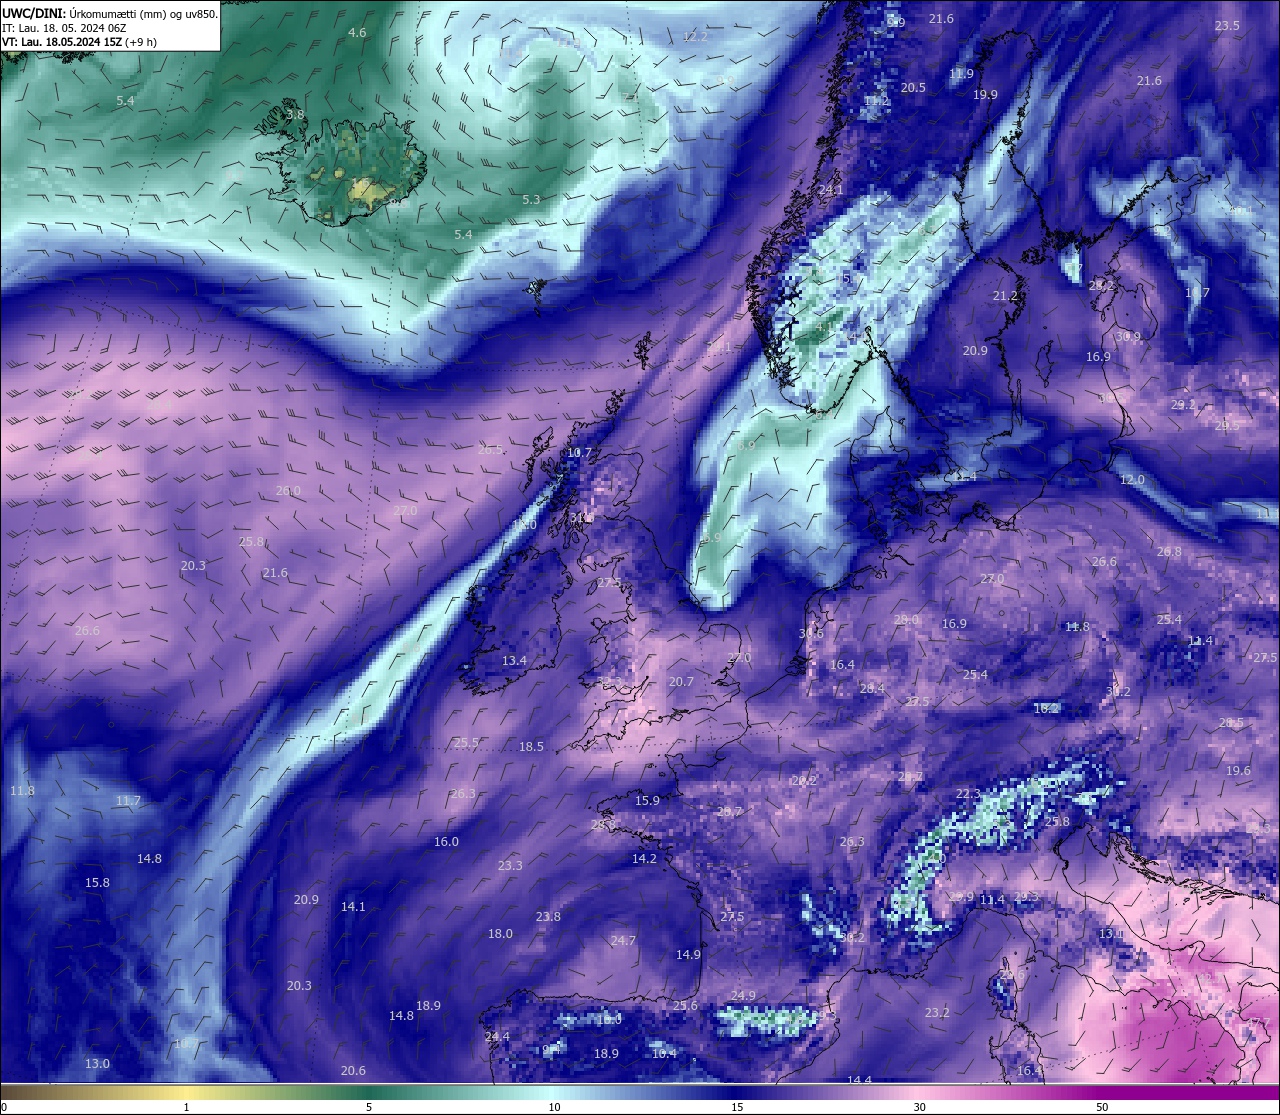This screenshot has height=1115, width=1280.
Task: Click the colorbar tick label '0'
Action: coord(3,1107)
